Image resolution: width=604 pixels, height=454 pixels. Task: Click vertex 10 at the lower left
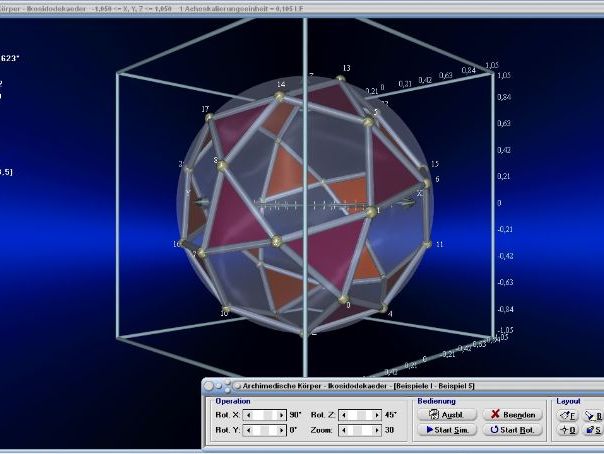coord(226,309)
